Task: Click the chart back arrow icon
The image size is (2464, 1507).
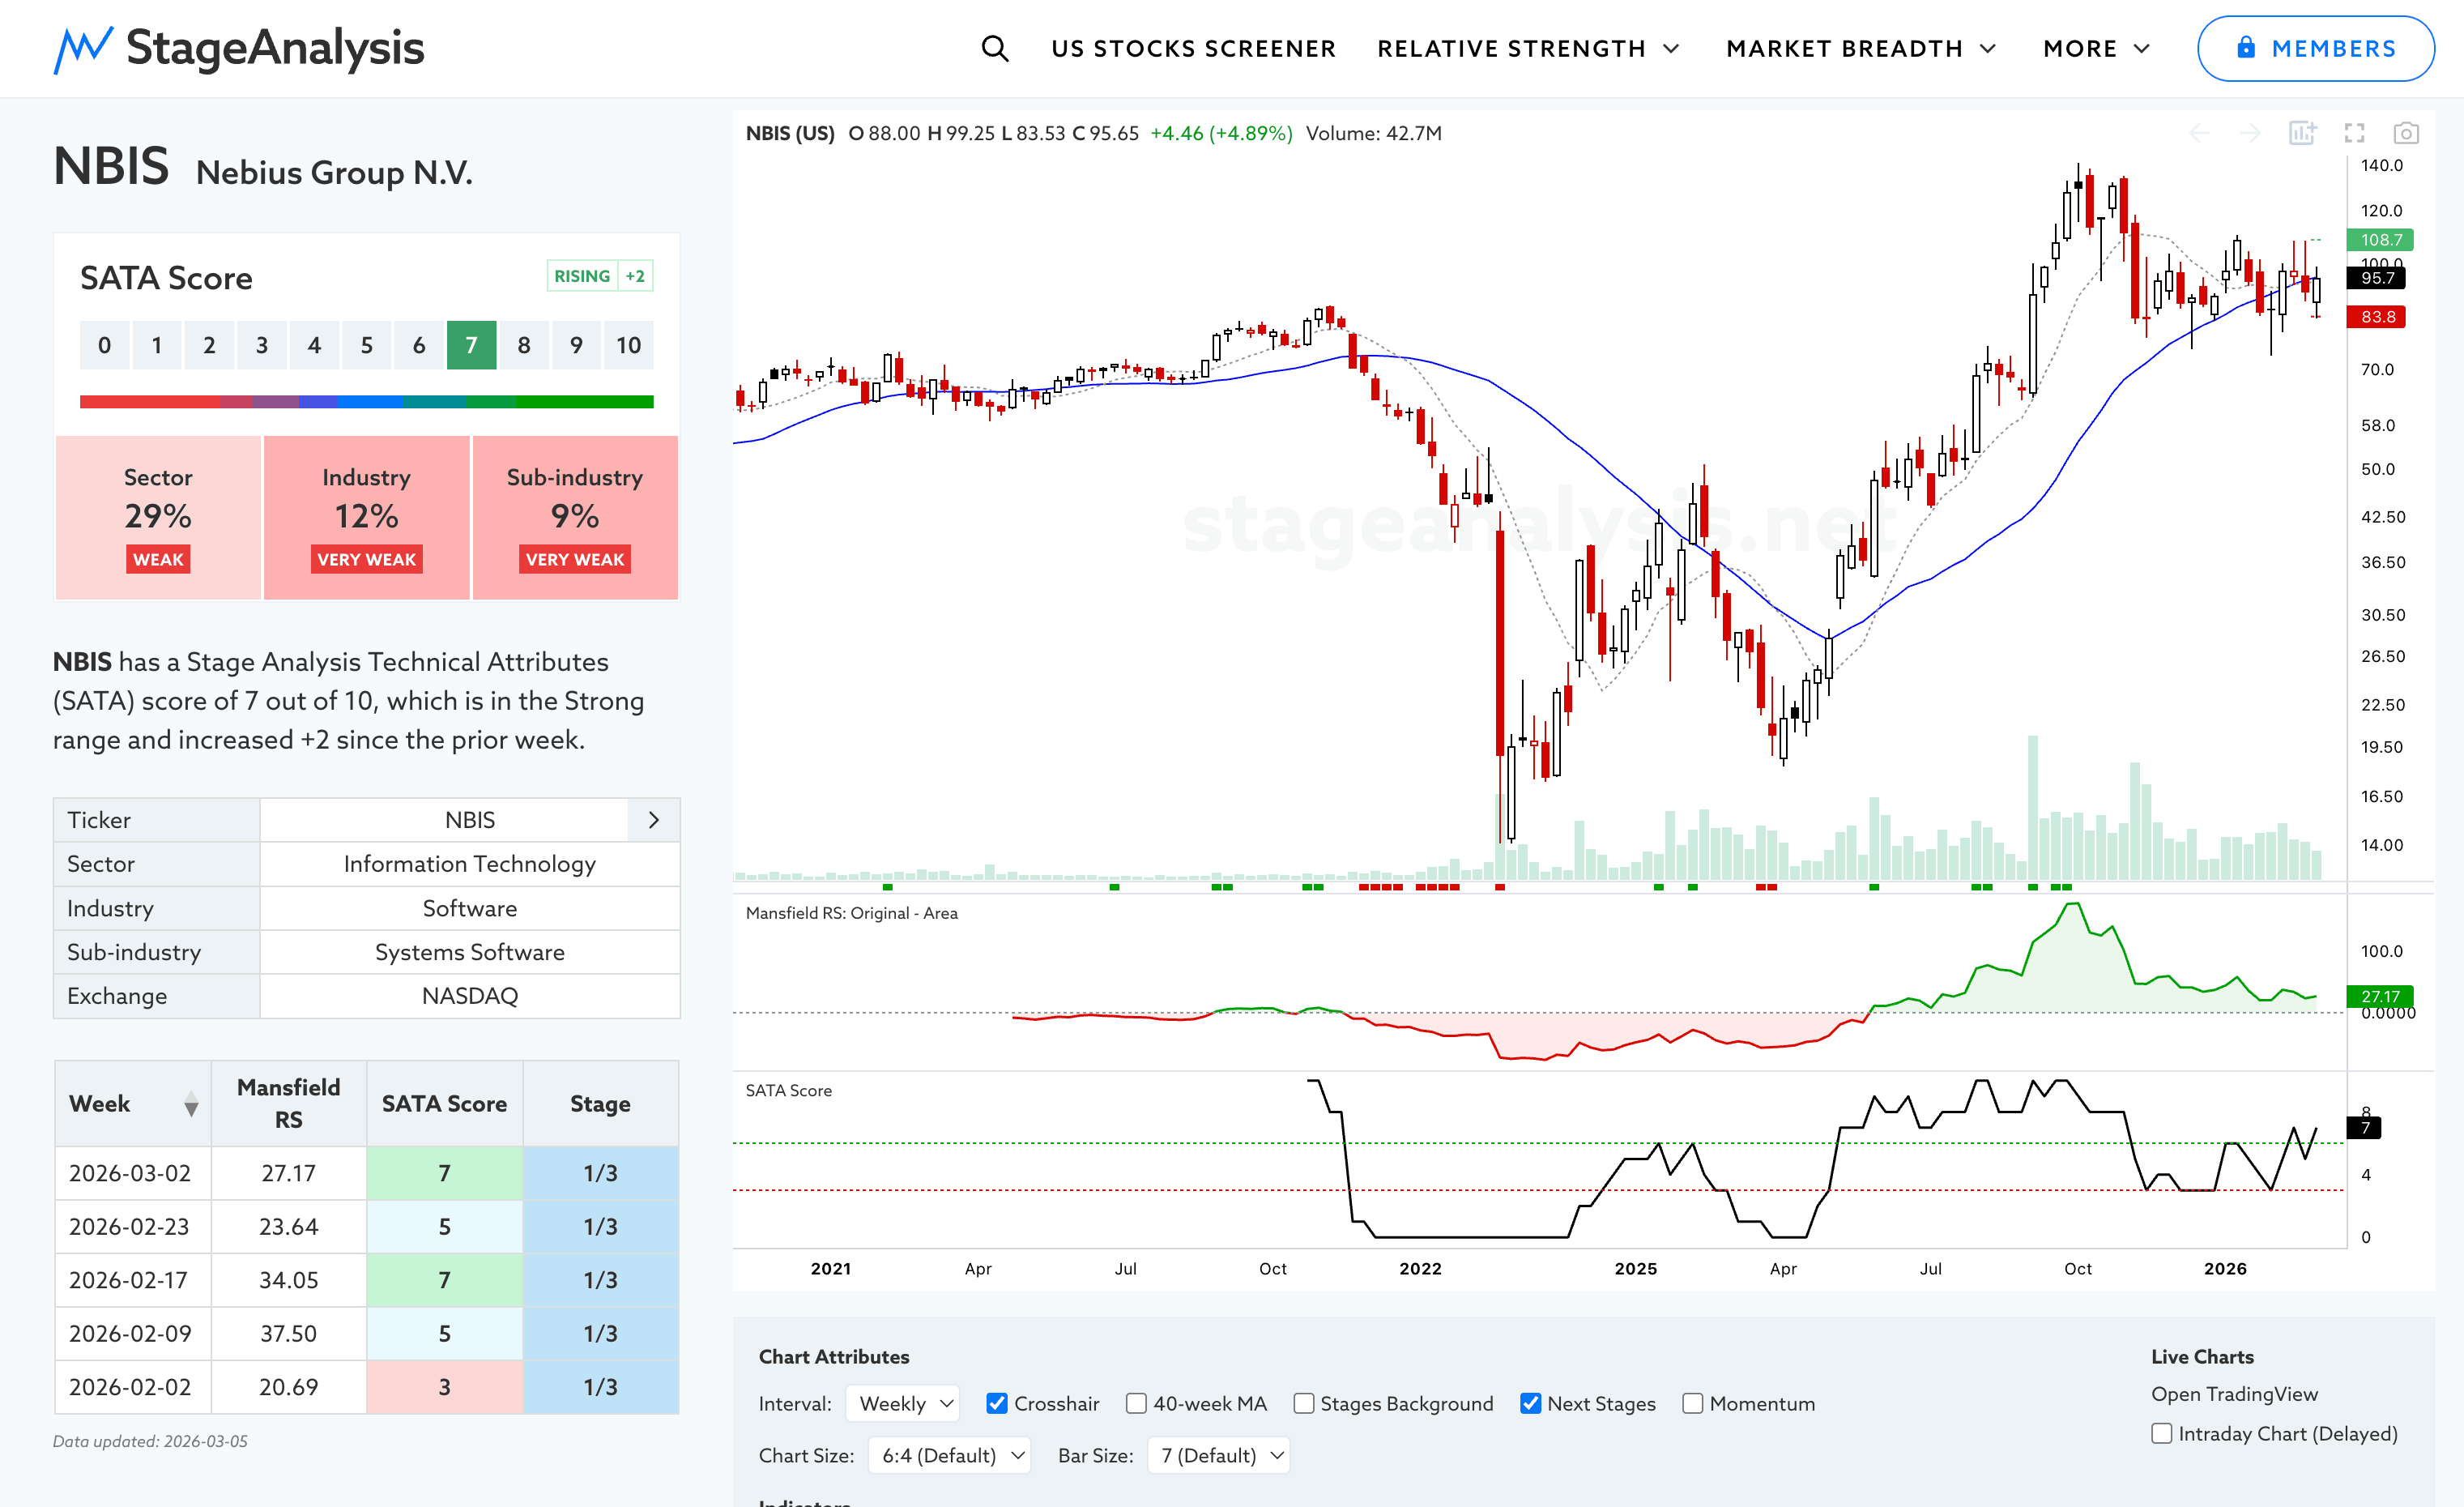Action: point(2199,133)
